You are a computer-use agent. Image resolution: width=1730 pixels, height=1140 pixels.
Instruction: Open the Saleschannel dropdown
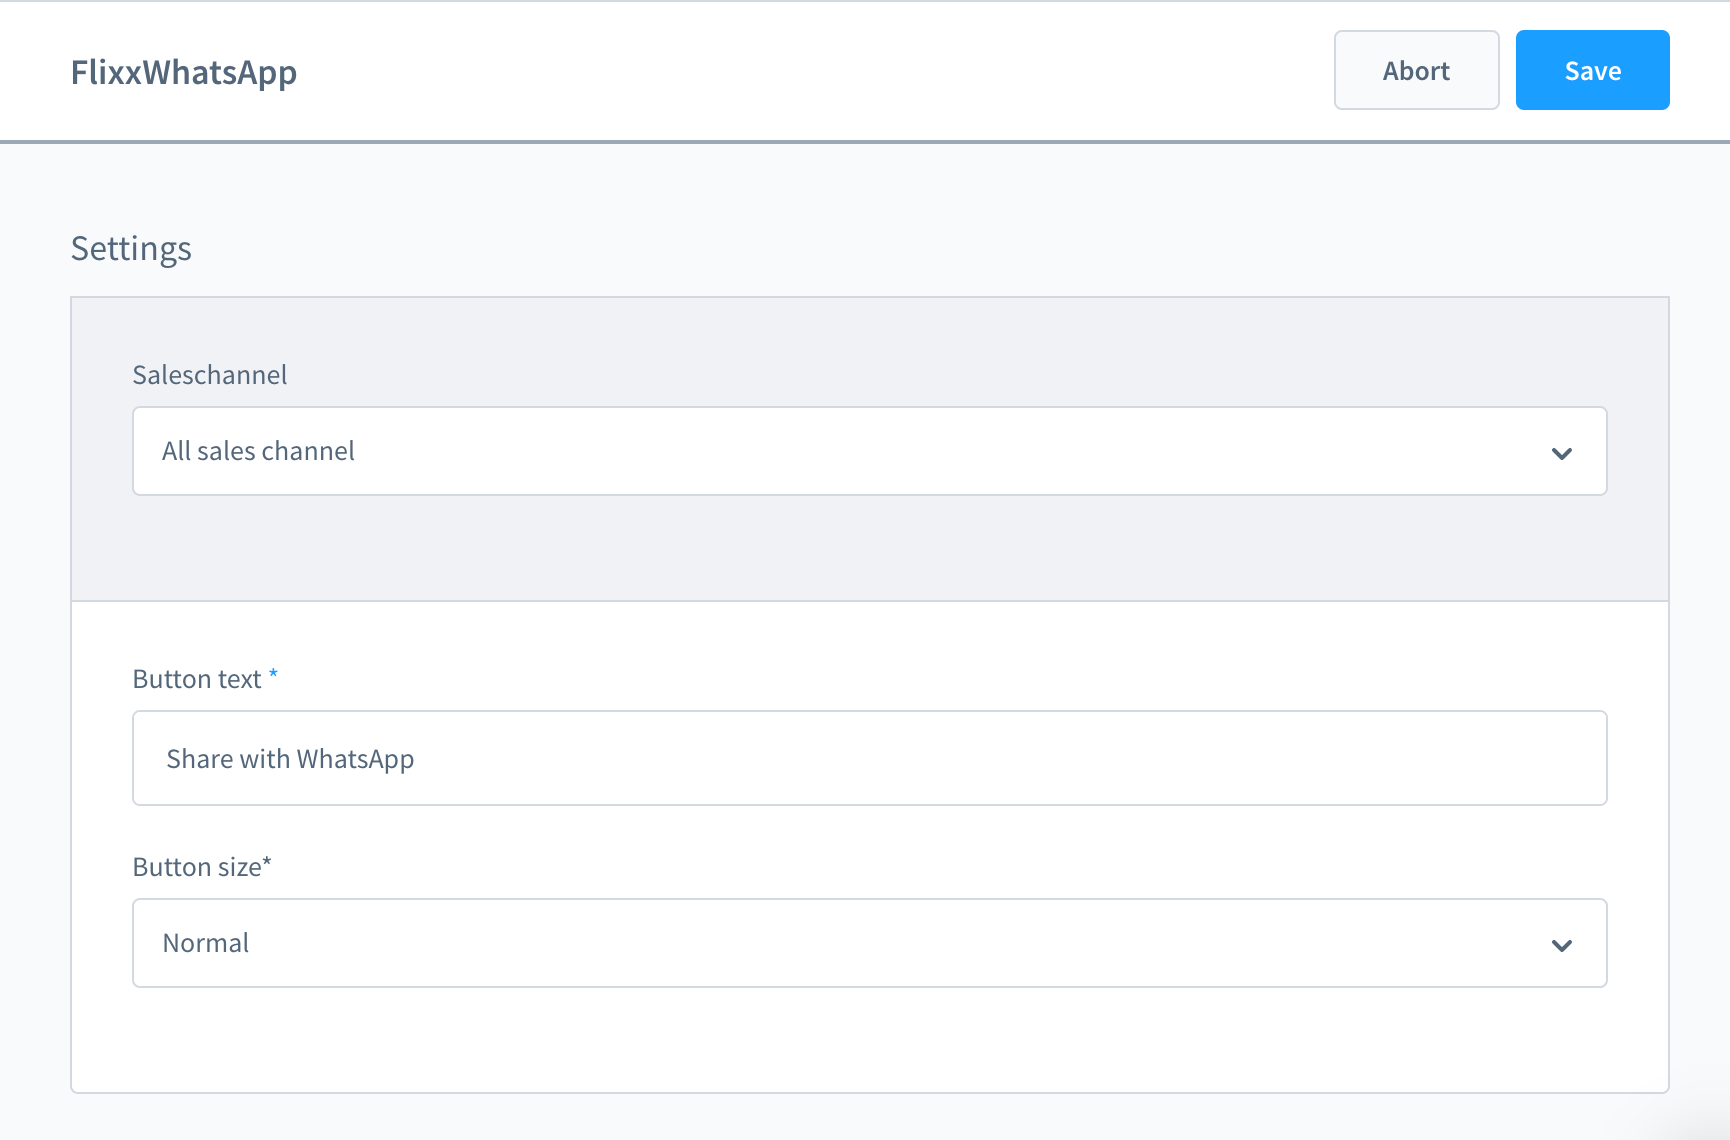click(x=869, y=451)
